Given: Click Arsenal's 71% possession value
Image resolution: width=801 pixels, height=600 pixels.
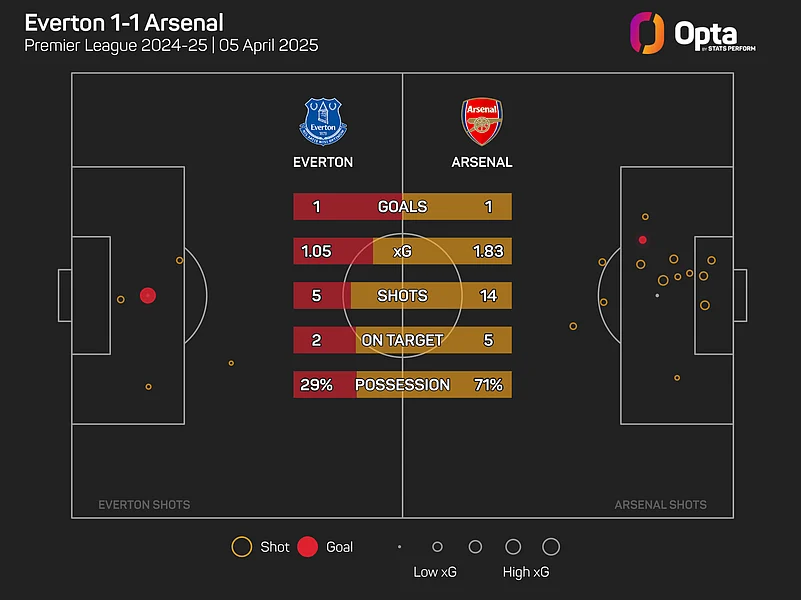Looking at the screenshot, I should pos(488,384).
